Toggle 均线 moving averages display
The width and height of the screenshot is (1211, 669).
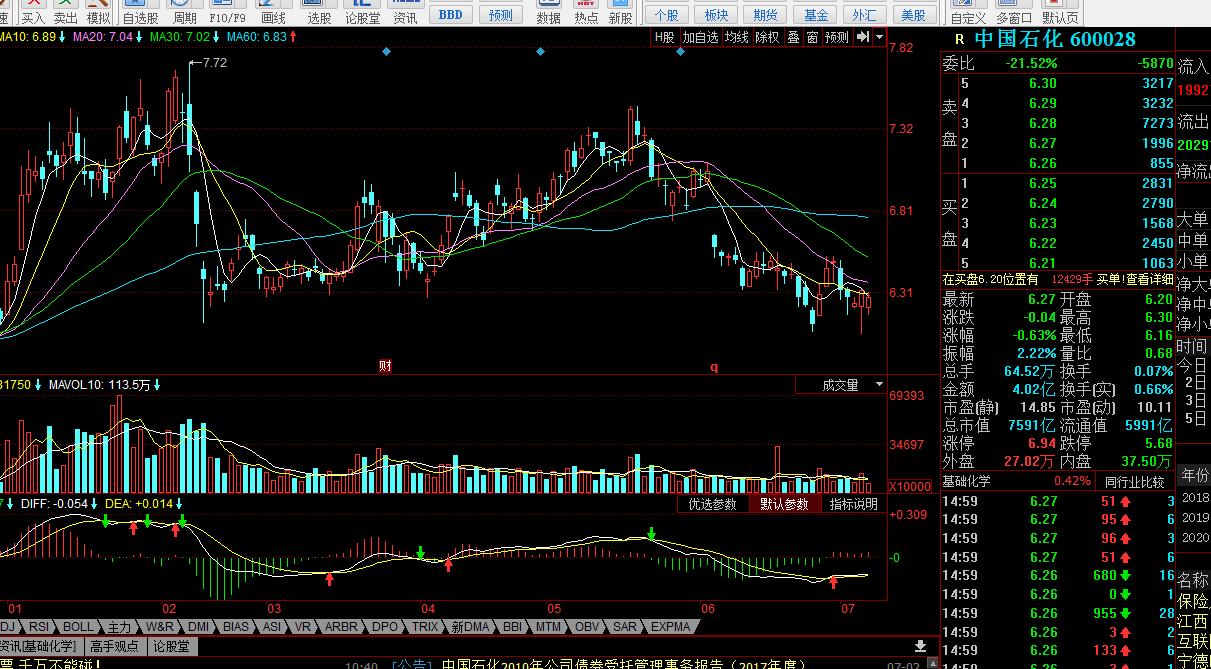tap(737, 37)
